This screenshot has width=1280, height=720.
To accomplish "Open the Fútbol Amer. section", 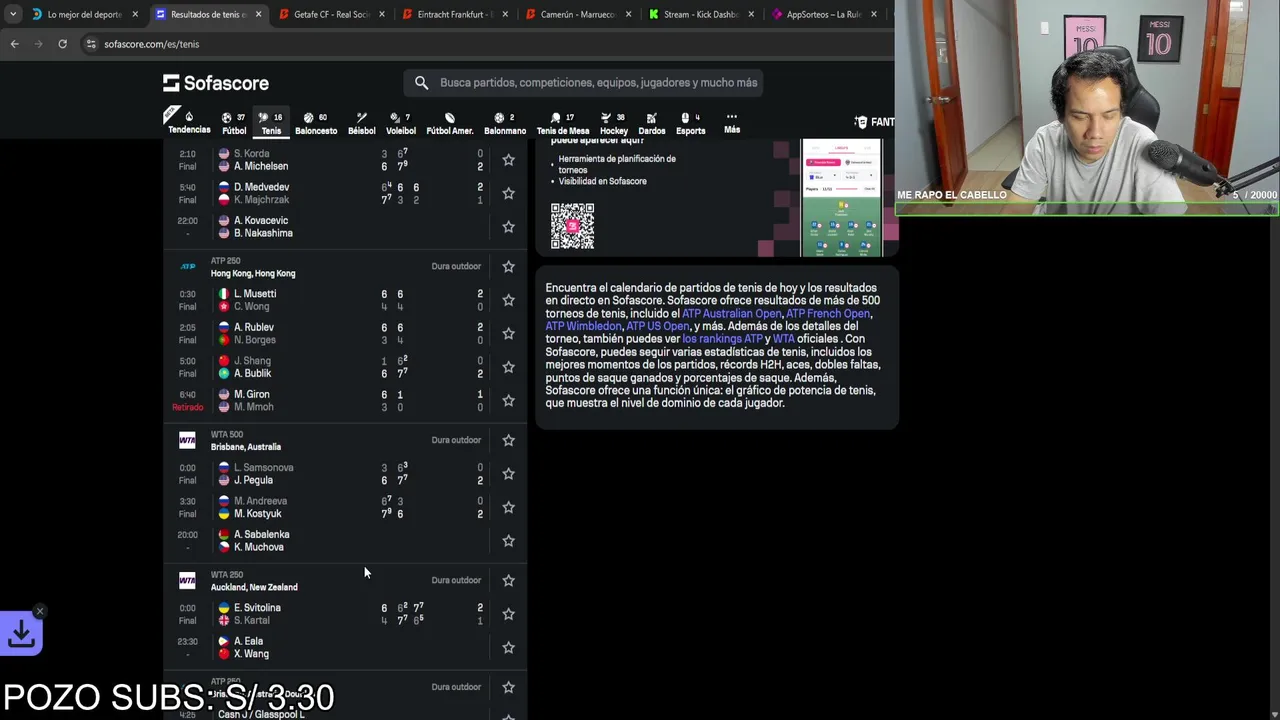I will (x=450, y=123).
